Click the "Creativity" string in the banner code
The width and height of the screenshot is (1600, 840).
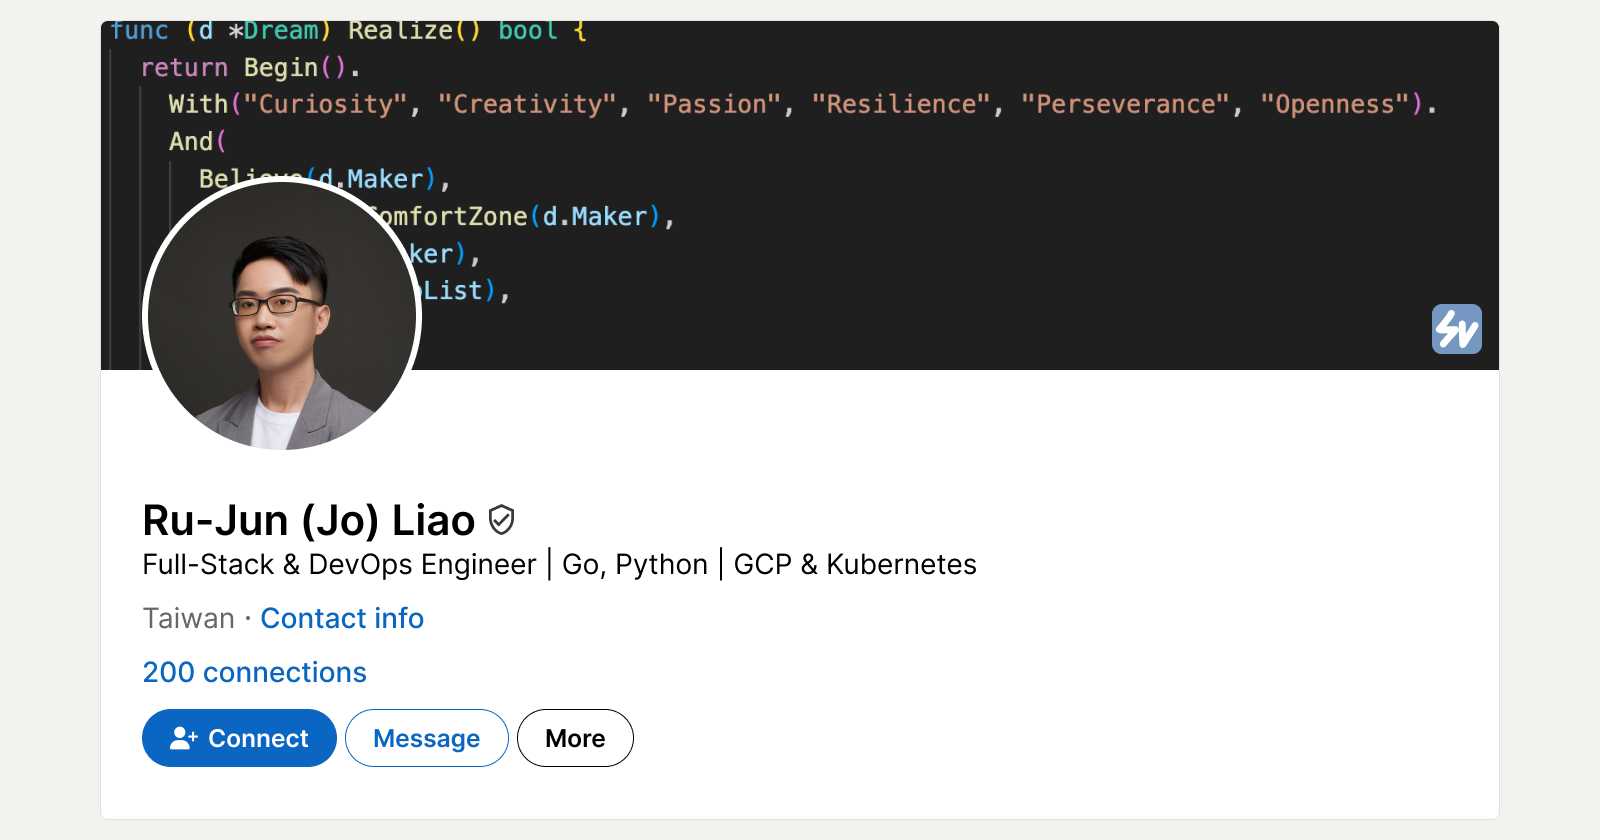[x=527, y=104]
